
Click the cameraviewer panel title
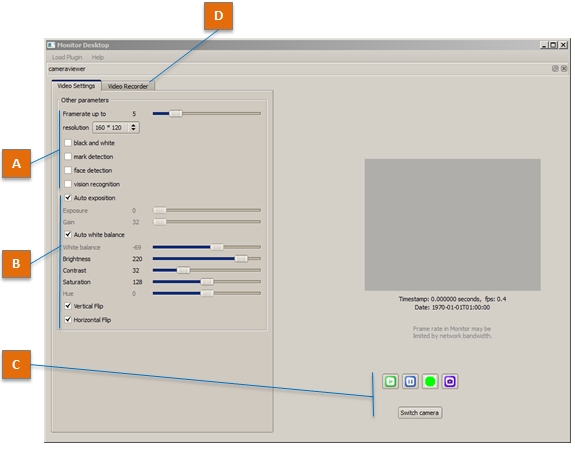click(x=67, y=69)
